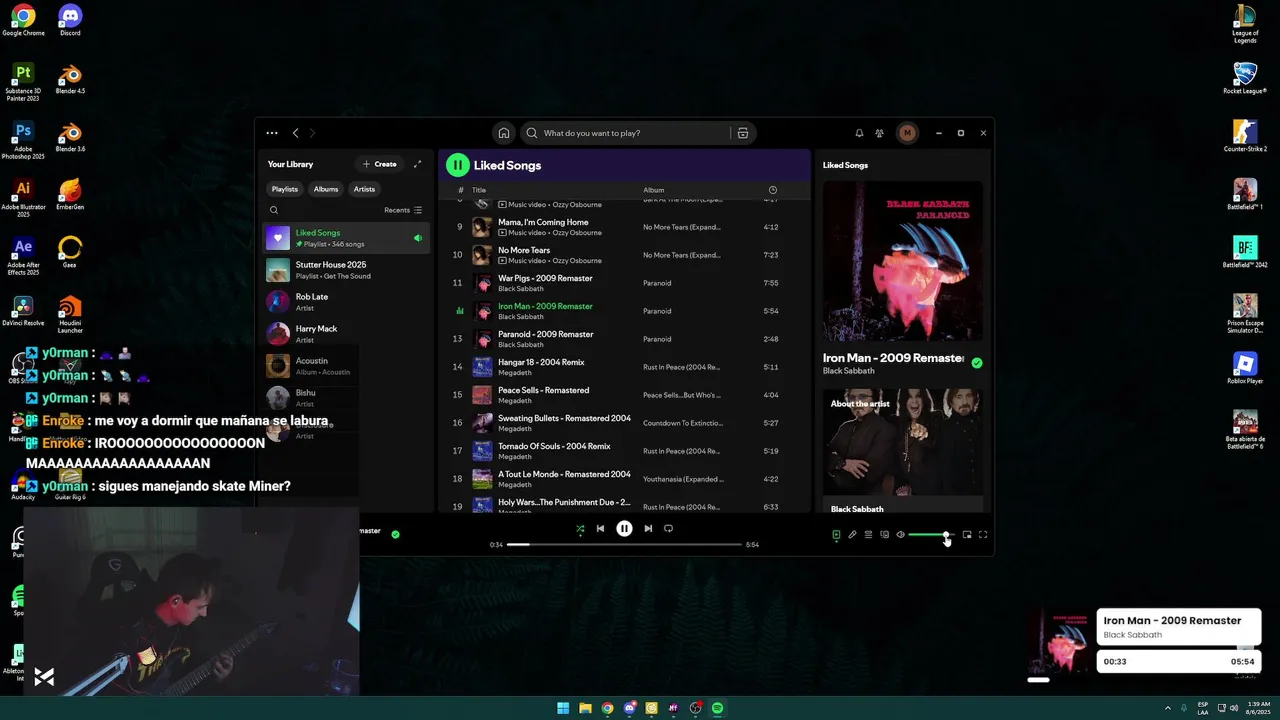Open connect to a device icon
This screenshot has width=1280, height=720.
pos(884,535)
